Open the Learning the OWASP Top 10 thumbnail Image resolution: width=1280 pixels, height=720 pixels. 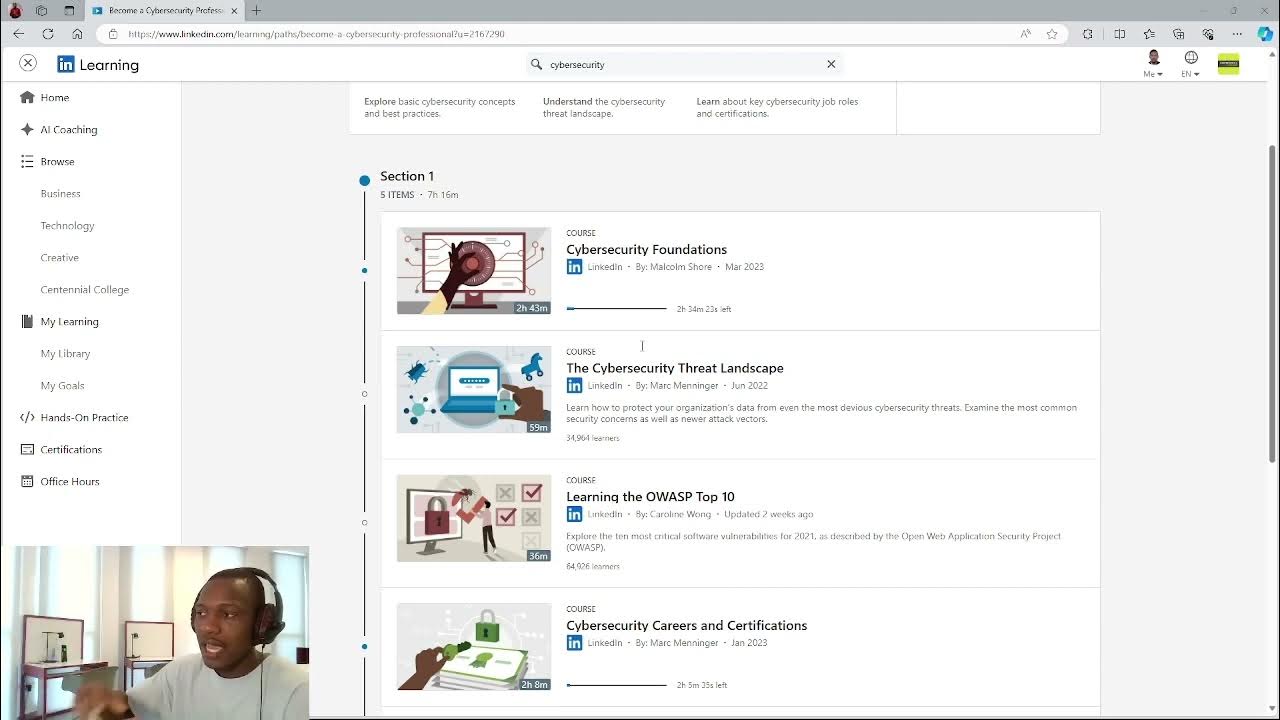point(474,518)
